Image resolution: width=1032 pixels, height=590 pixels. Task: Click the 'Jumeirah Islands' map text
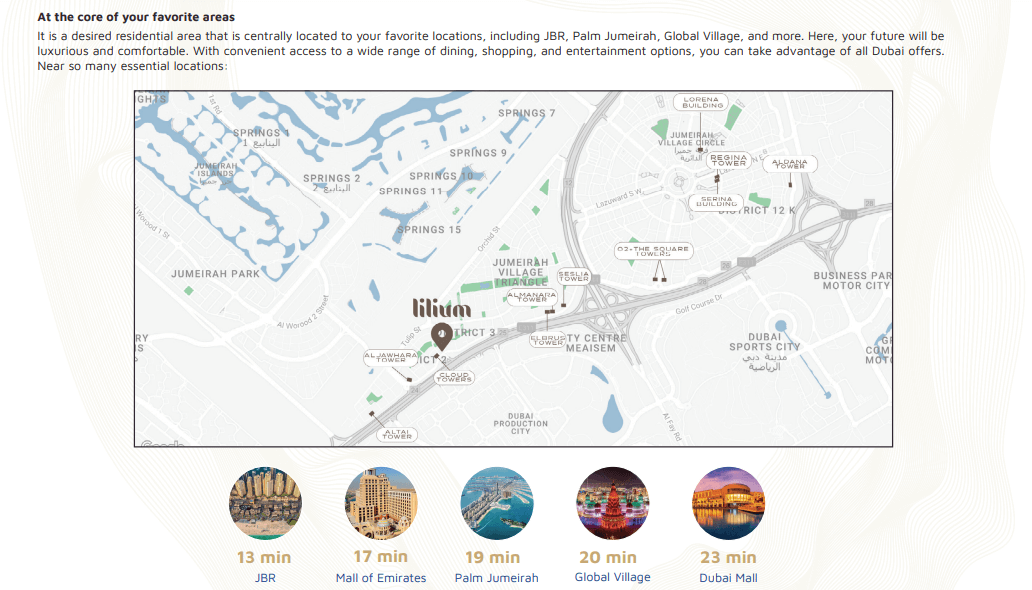click(x=216, y=170)
